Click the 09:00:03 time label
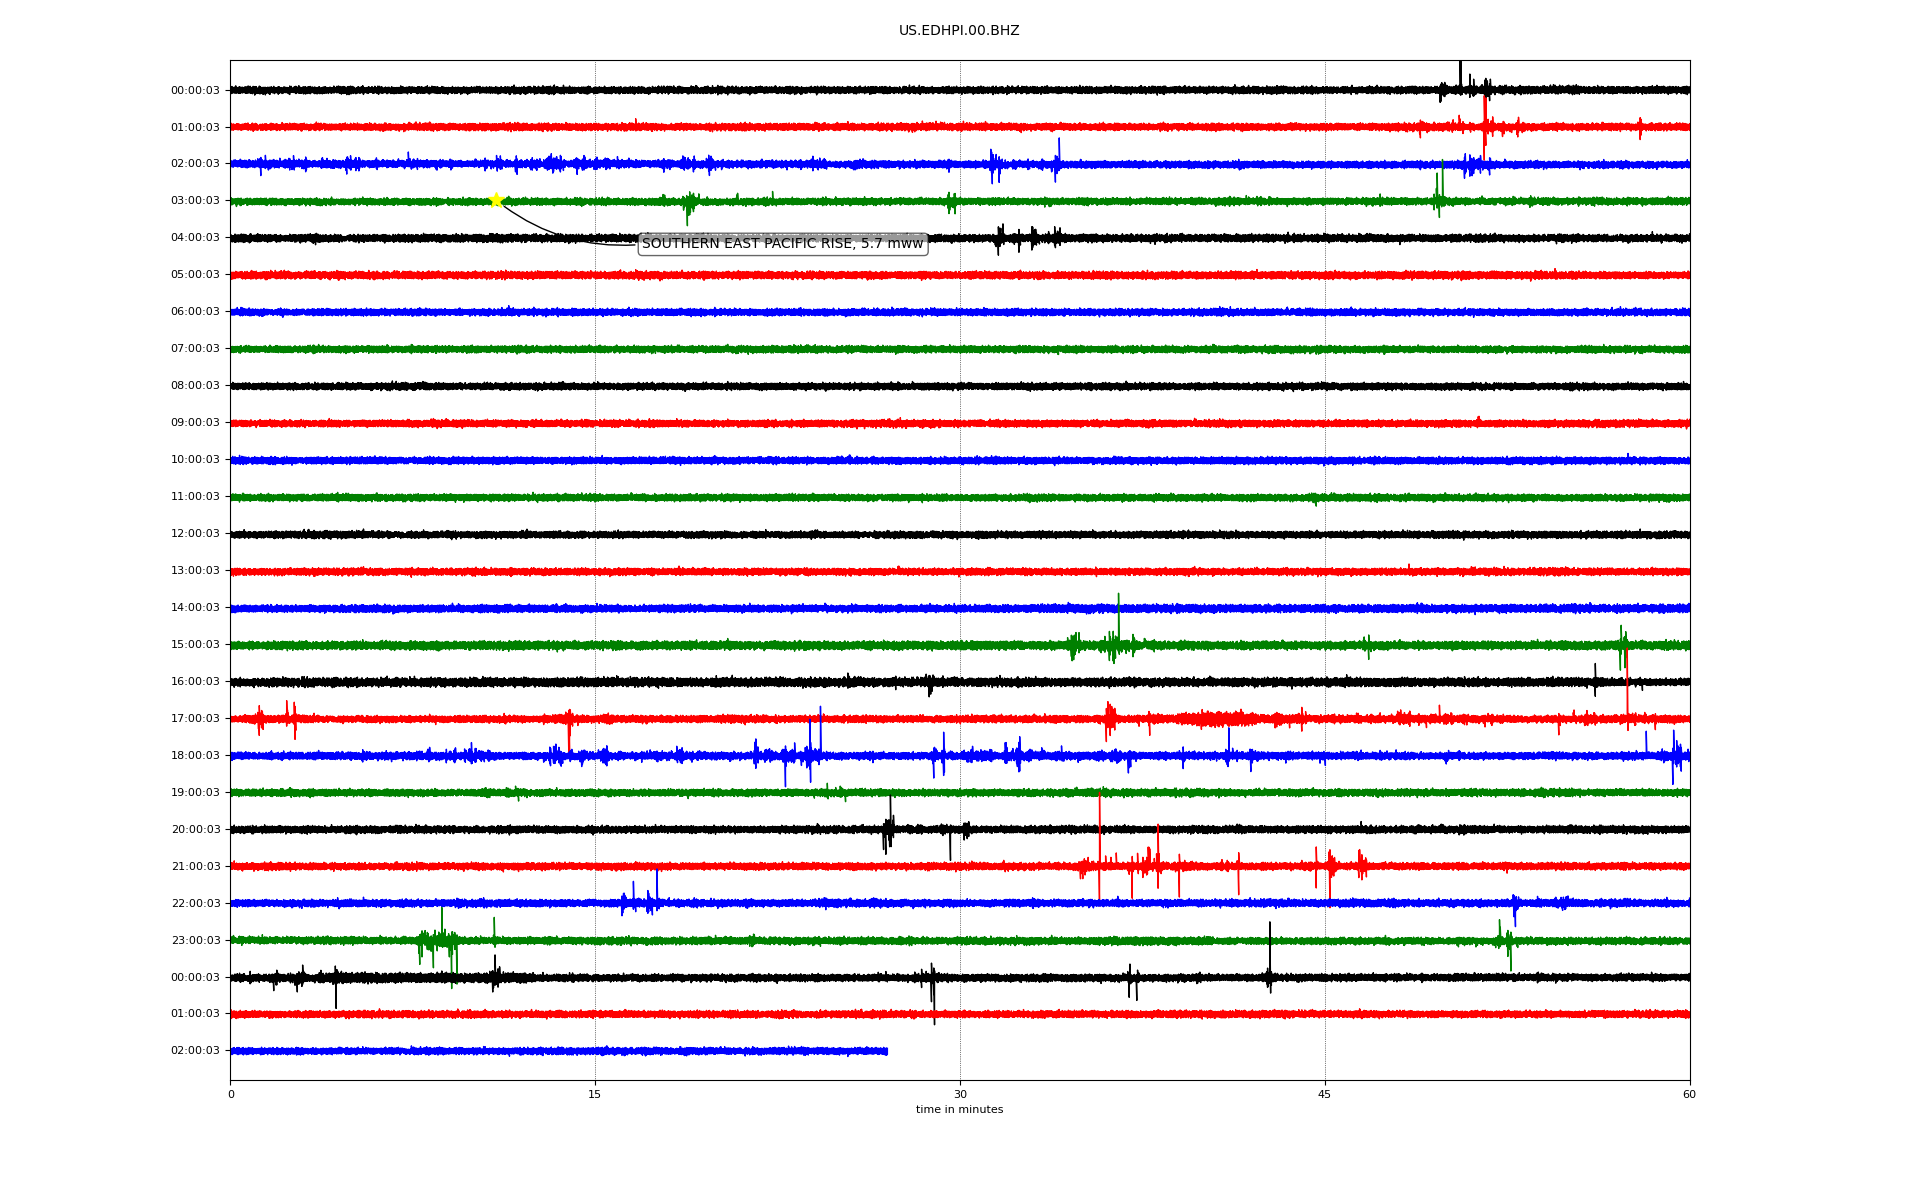The height and width of the screenshot is (1200, 1920). pos(195,423)
